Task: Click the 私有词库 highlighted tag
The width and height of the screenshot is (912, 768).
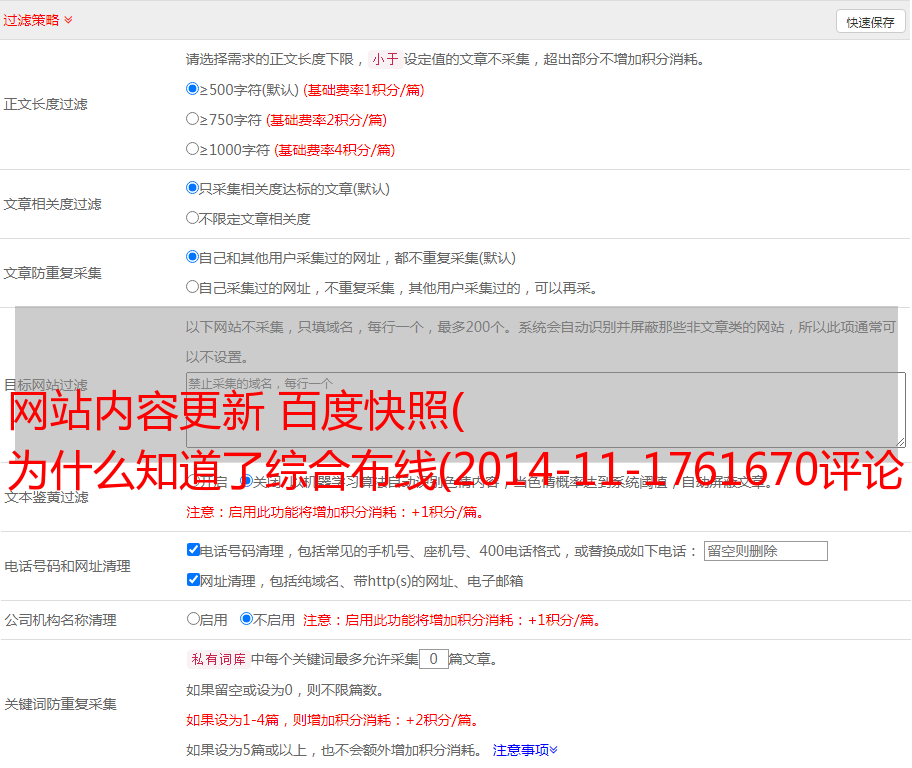Action: coord(219,659)
